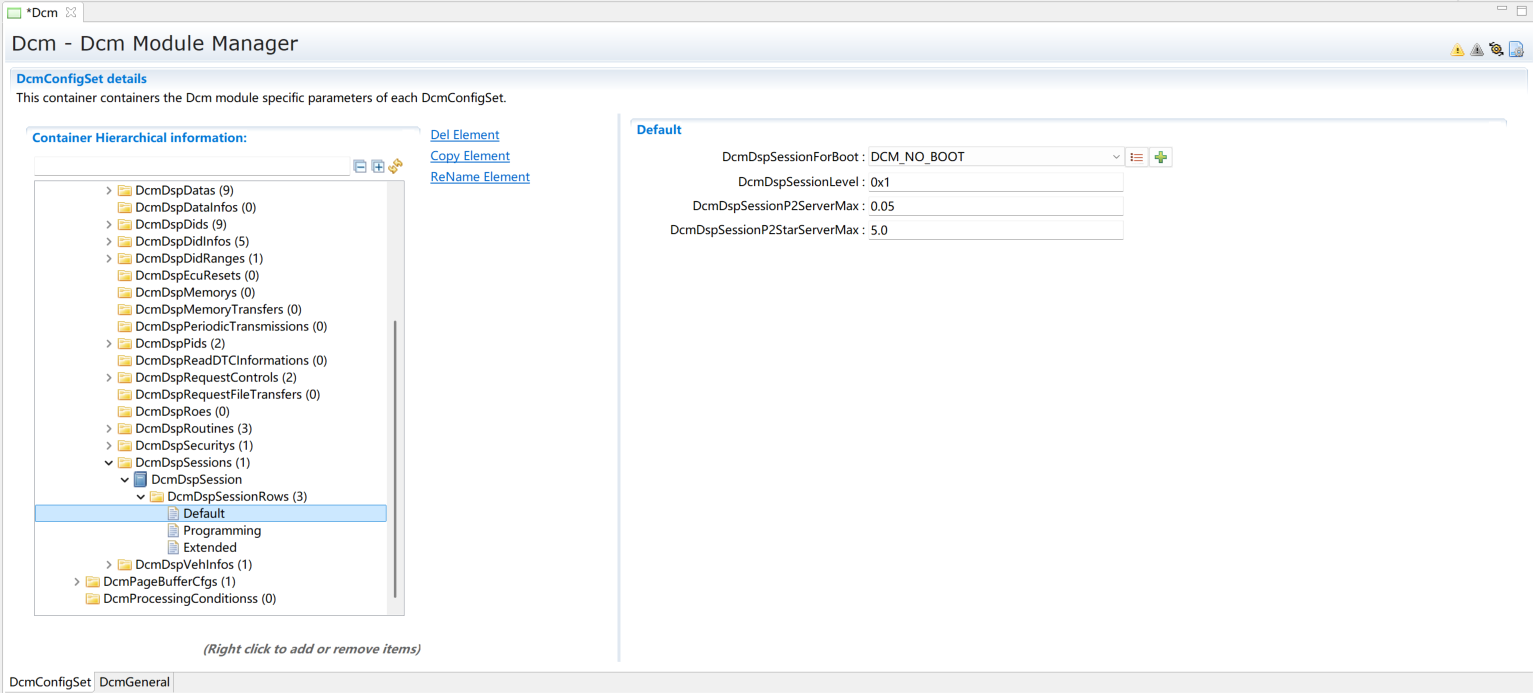The image size is (1533, 693).
Task: Collapse the DcmDspSessionRows node
Action: point(141,497)
